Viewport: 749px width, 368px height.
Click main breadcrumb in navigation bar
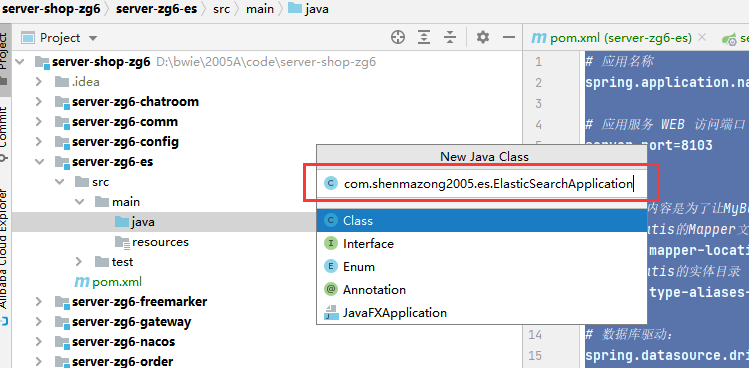[260, 9]
